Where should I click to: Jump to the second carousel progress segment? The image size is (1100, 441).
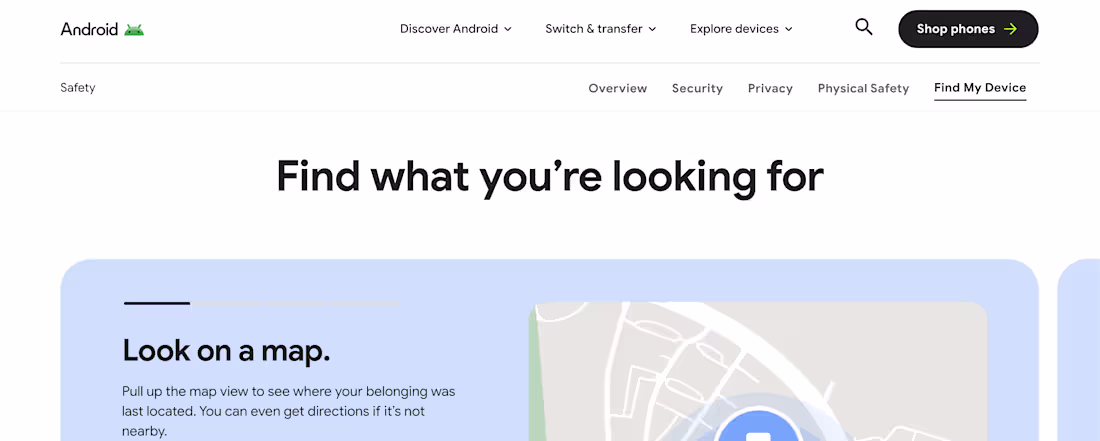click(226, 304)
